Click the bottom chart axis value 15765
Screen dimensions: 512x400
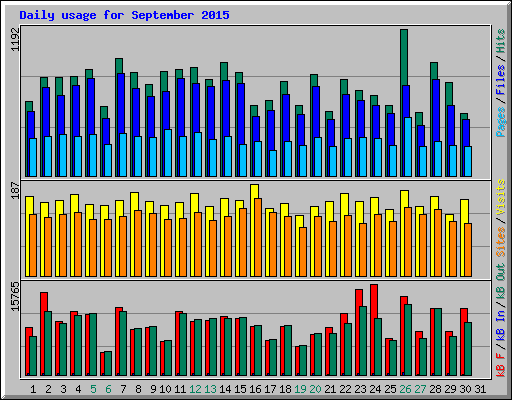coord(15,296)
